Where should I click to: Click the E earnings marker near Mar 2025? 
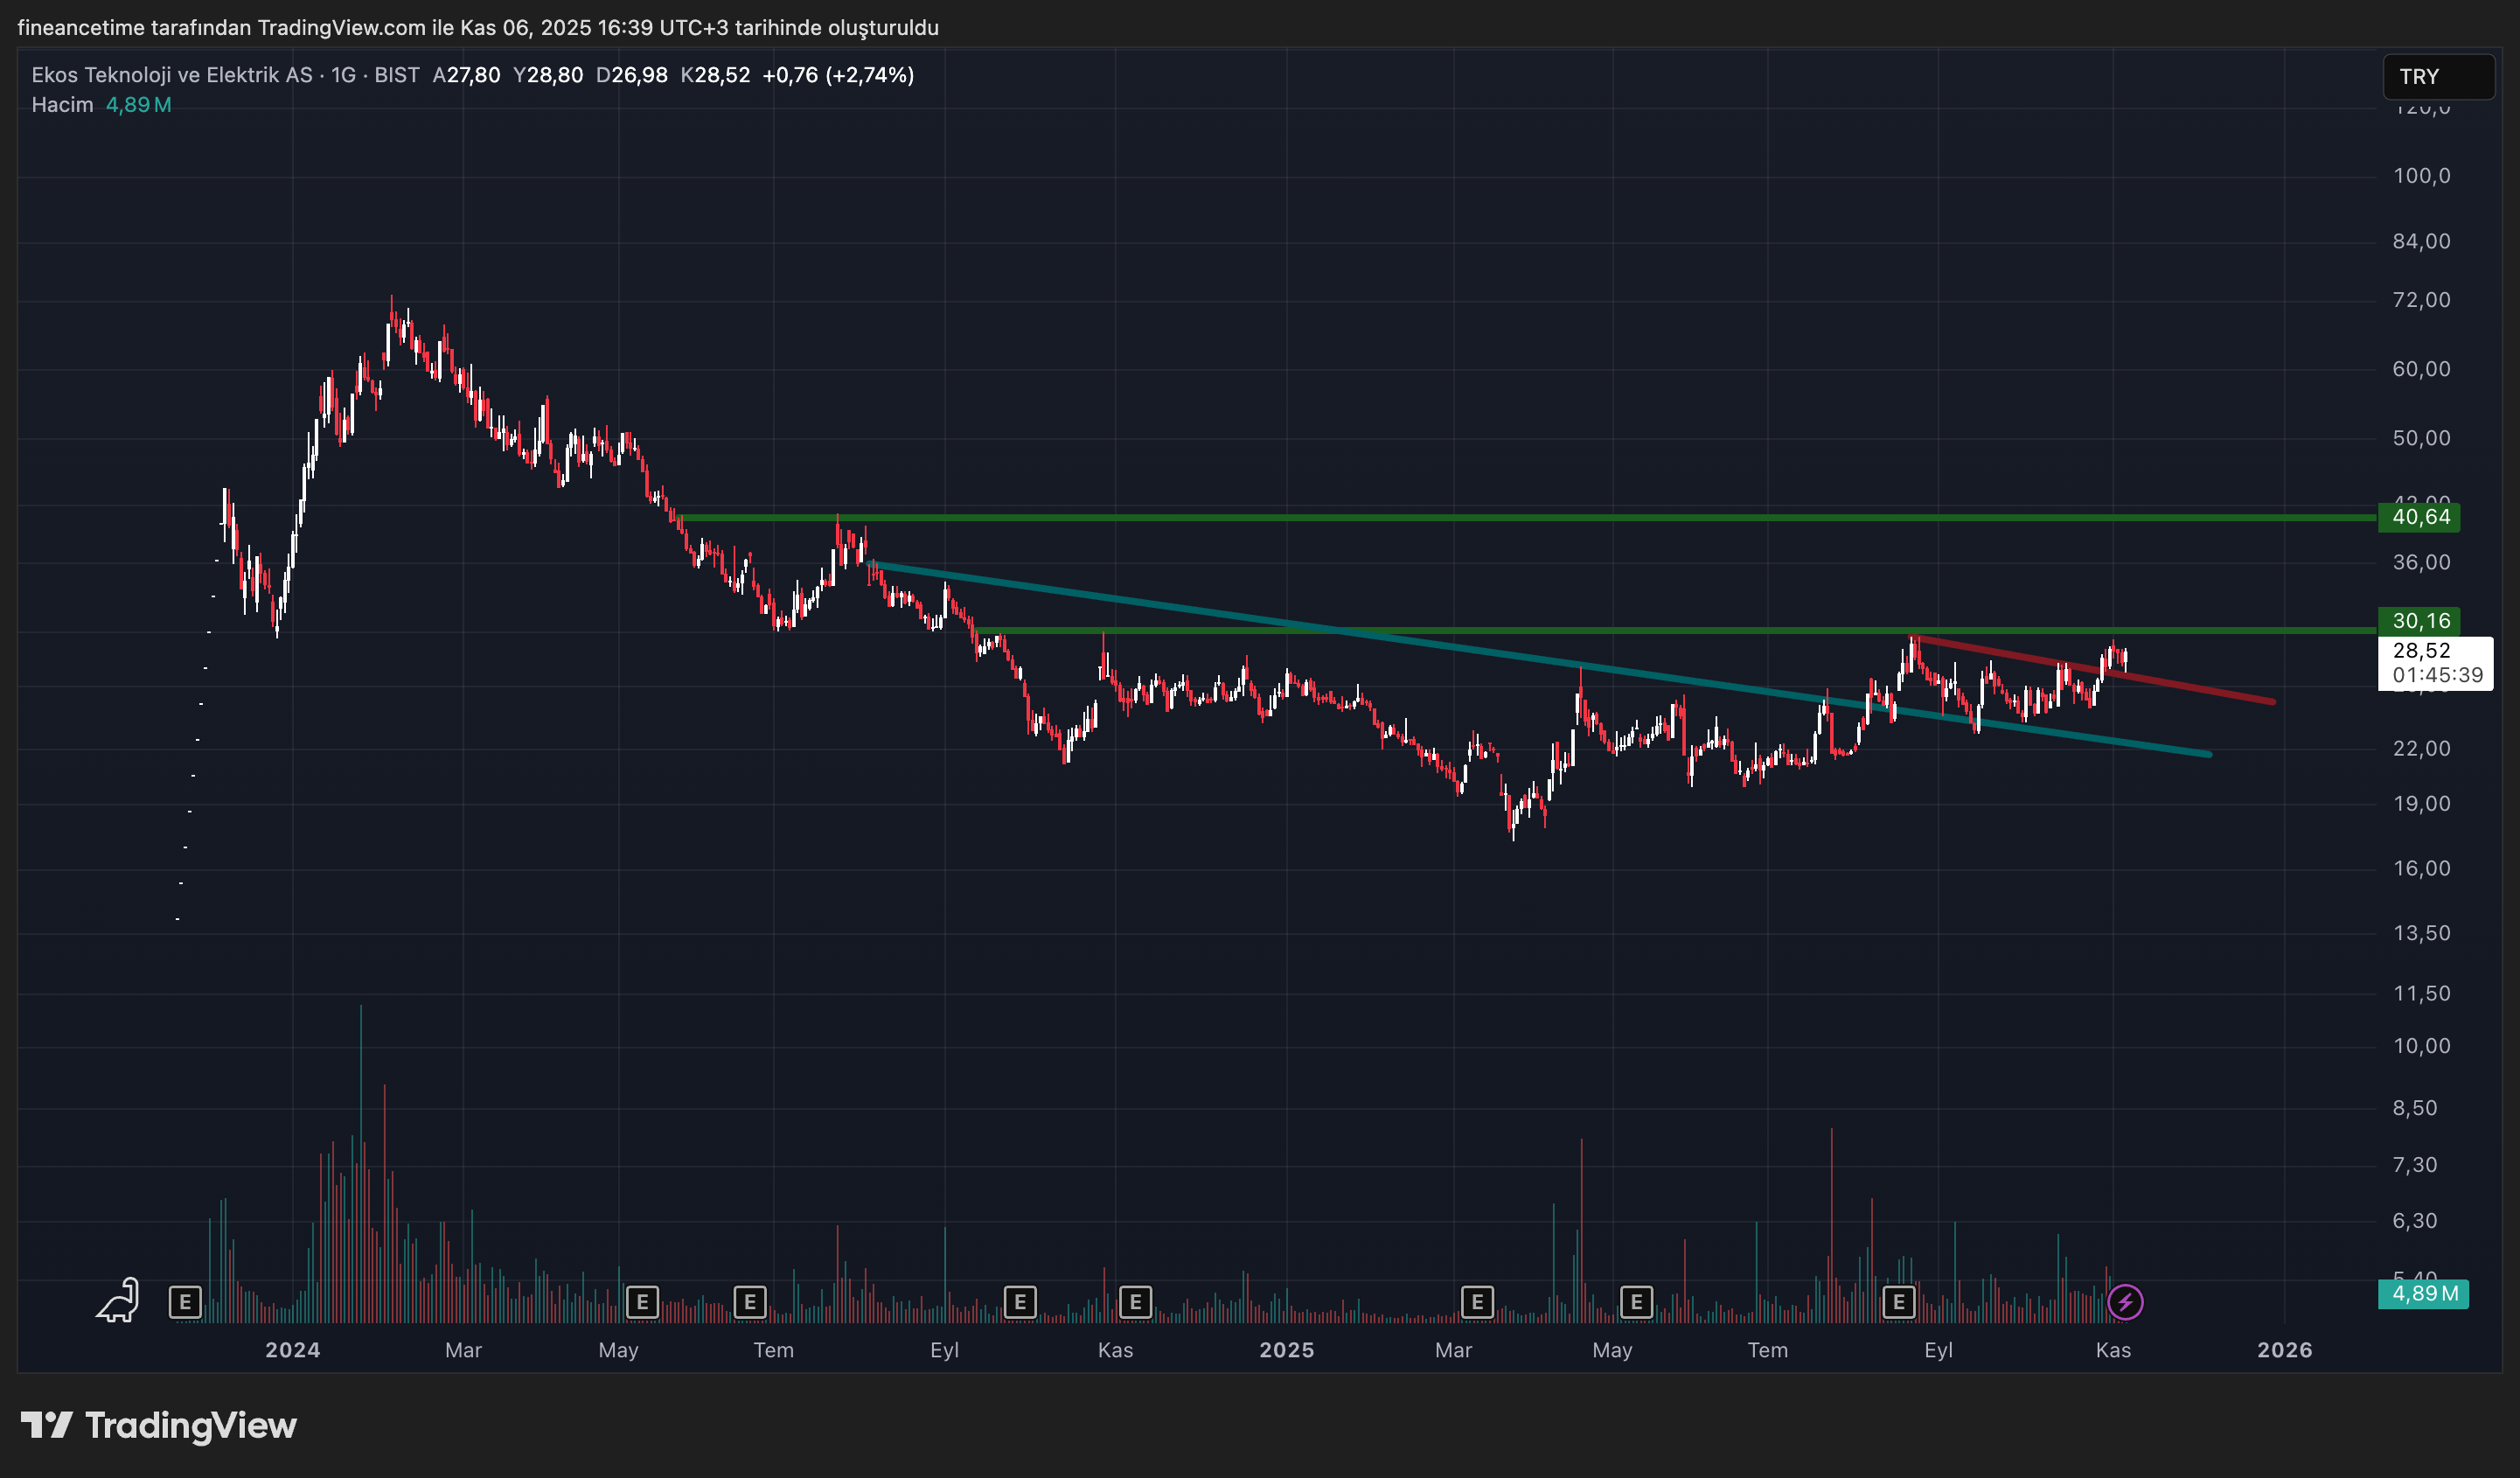tap(1479, 1302)
